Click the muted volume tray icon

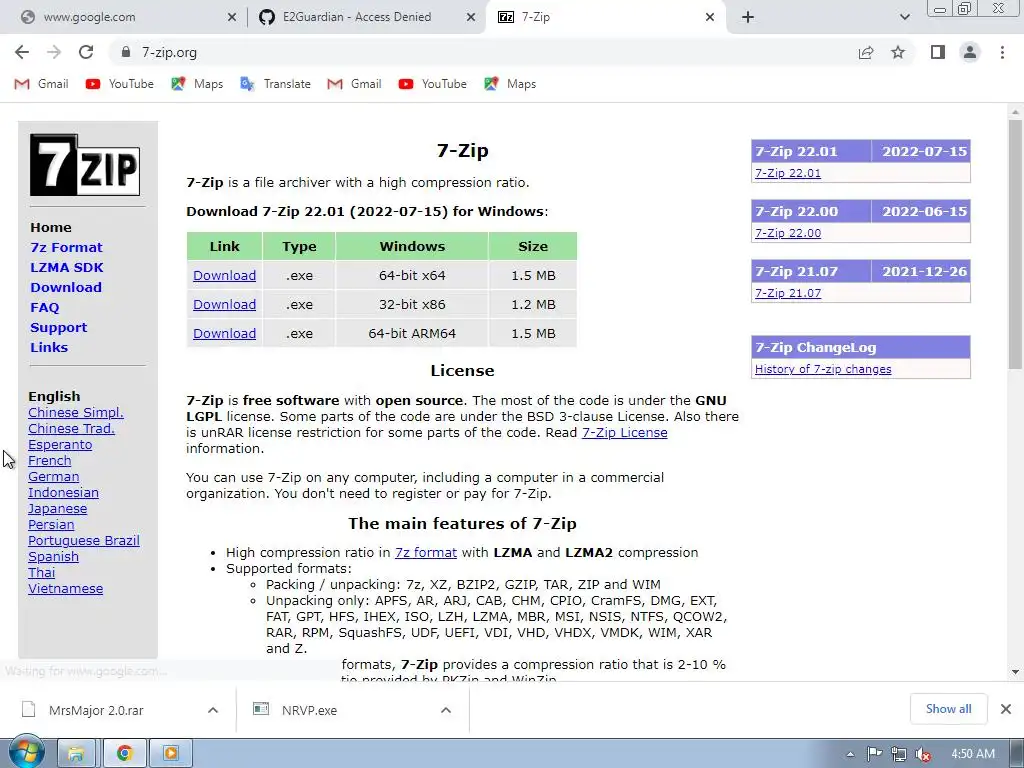point(923,754)
